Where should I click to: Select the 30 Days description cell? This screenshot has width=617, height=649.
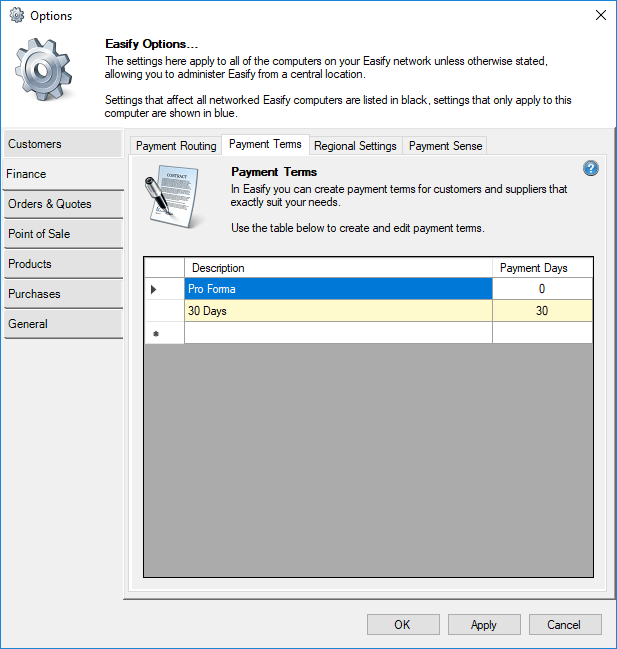[x=338, y=311]
